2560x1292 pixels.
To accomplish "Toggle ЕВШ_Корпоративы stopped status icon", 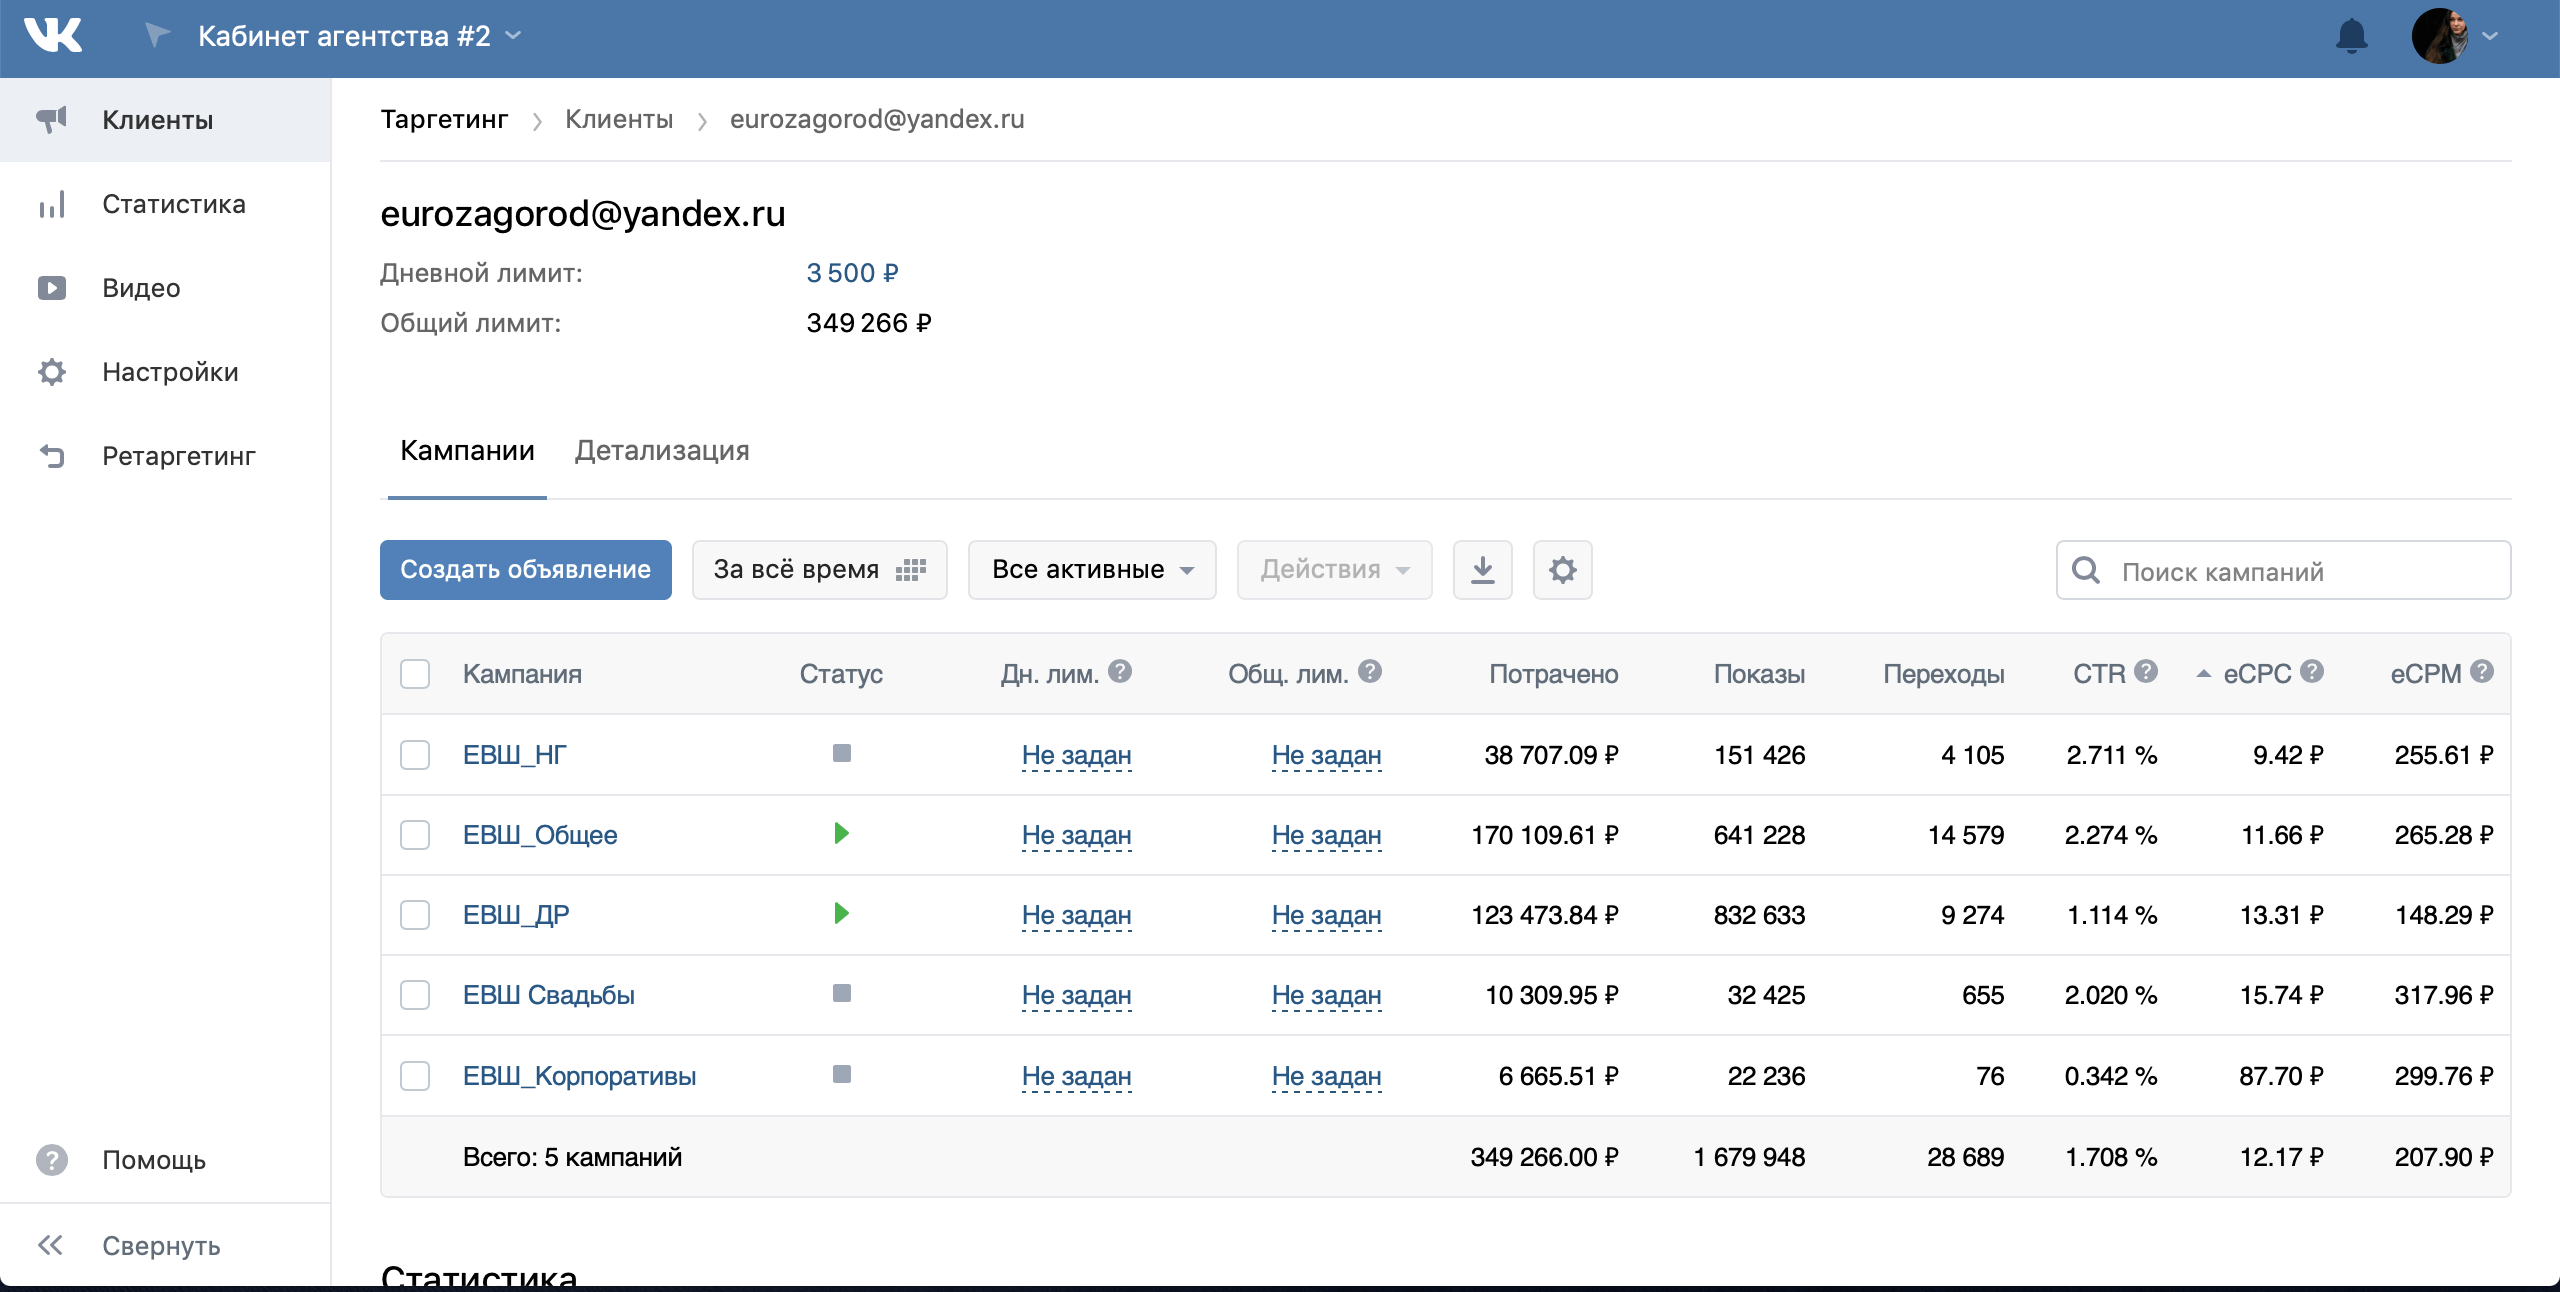I will pos(842,1074).
